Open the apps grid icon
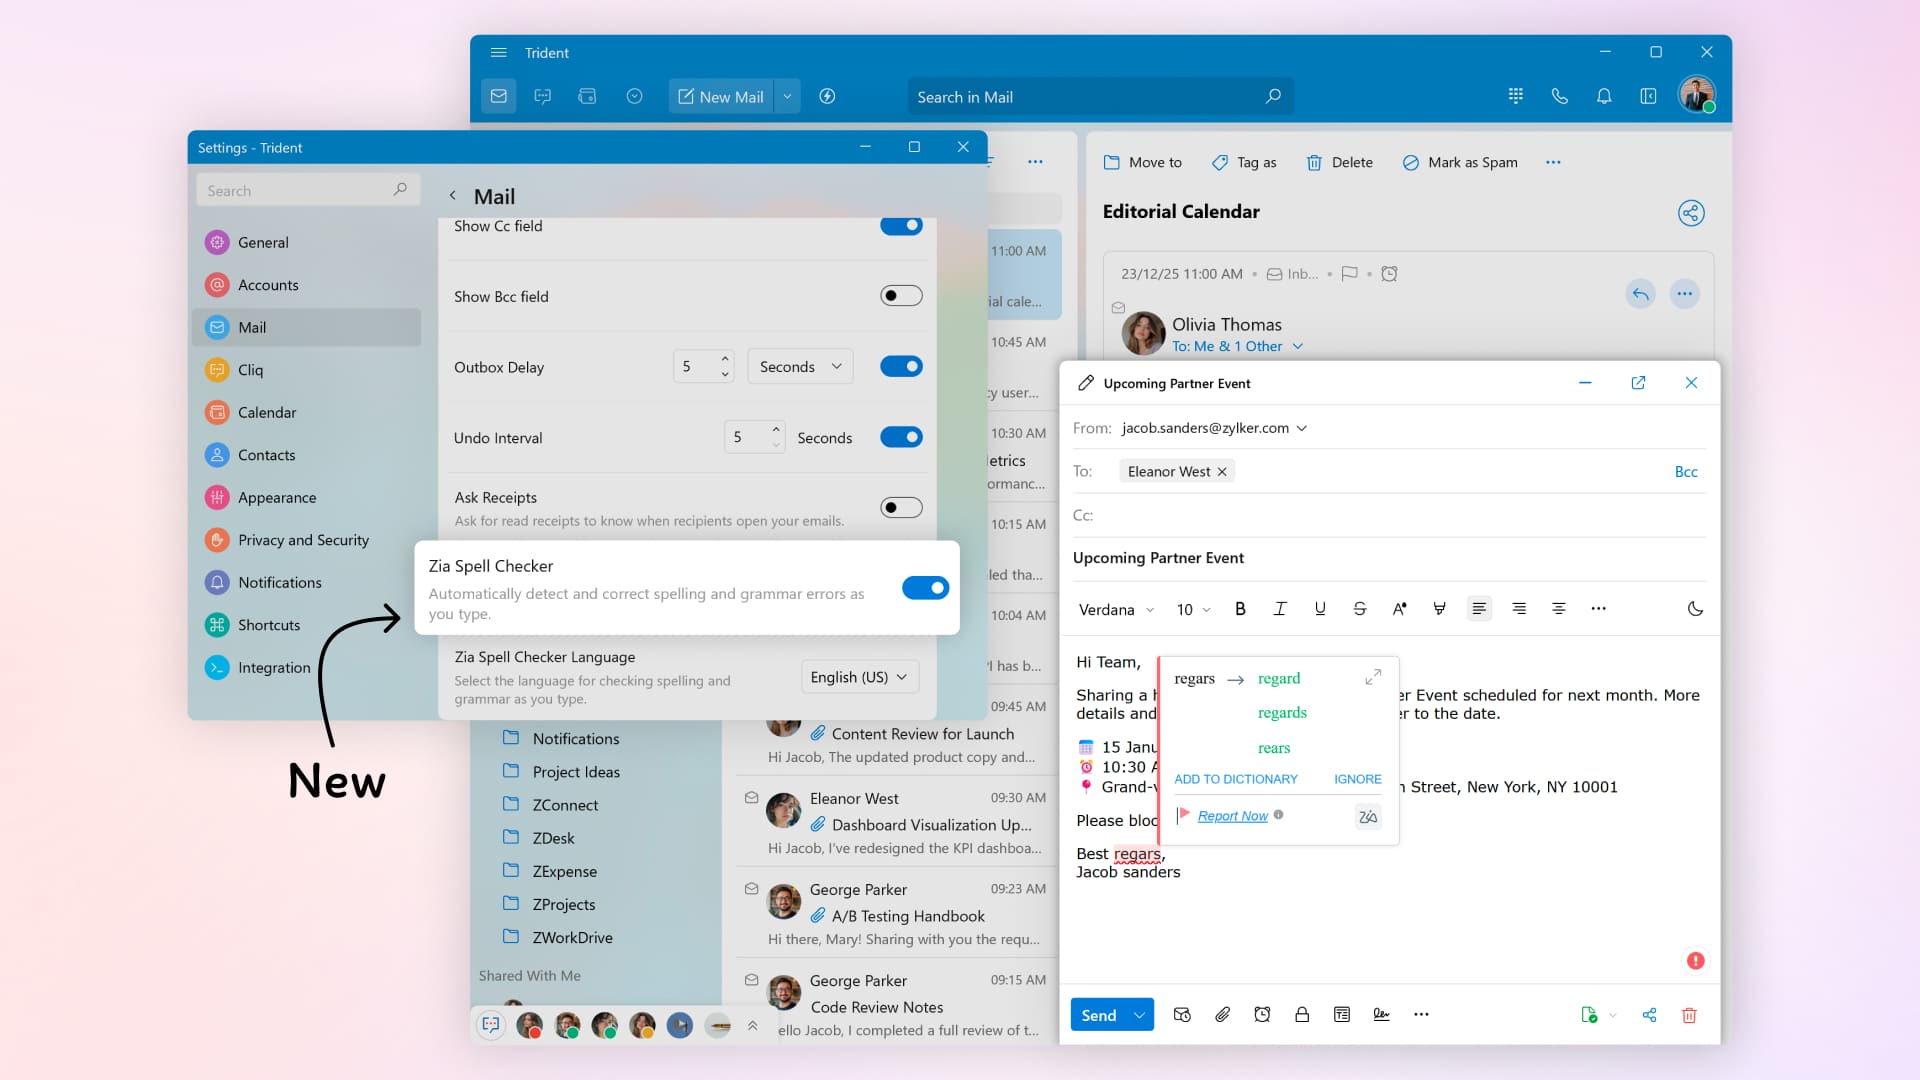Screen dimensions: 1920x1080 [x=1516, y=97]
